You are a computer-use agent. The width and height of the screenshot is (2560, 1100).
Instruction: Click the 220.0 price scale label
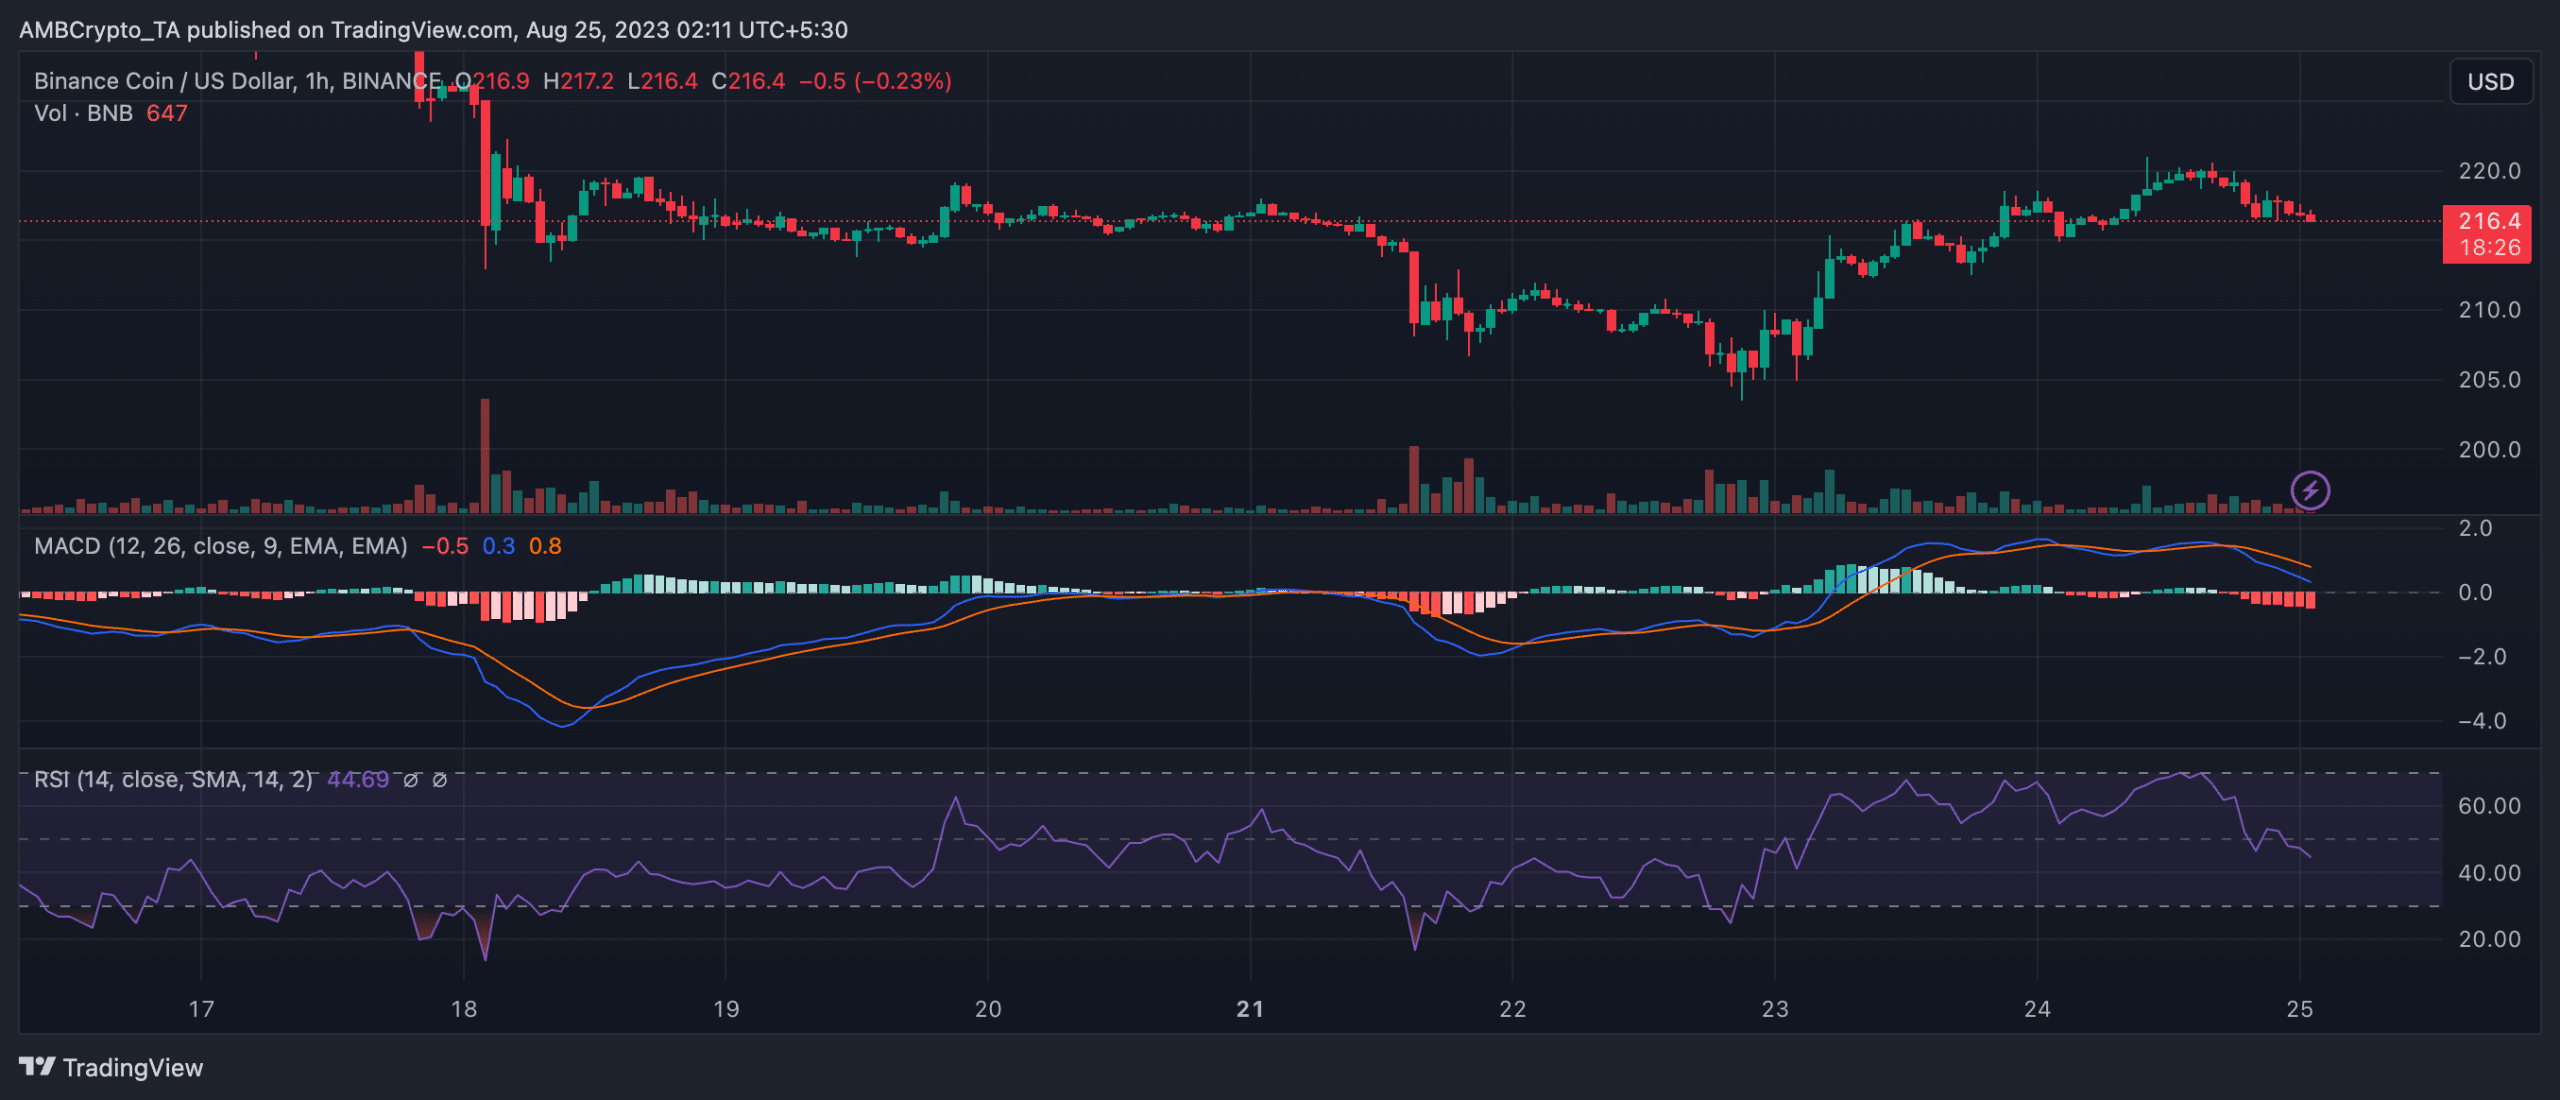[x=2490, y=171]
